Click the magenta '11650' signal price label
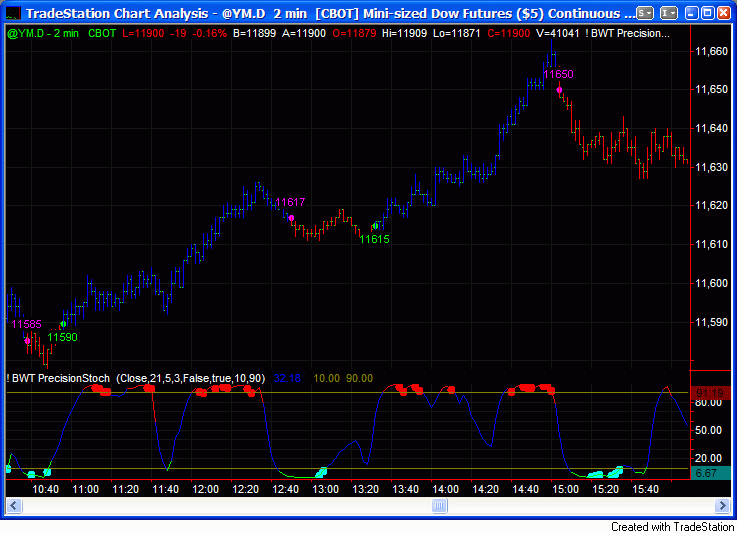Viewport: 737px width, 533px height. point(558,74)
